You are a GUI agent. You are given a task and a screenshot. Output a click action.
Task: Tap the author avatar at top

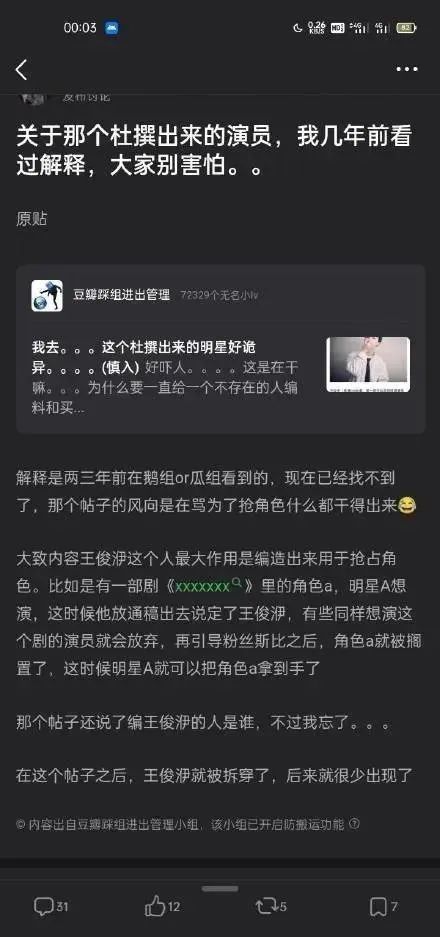(x=31, y=99)
